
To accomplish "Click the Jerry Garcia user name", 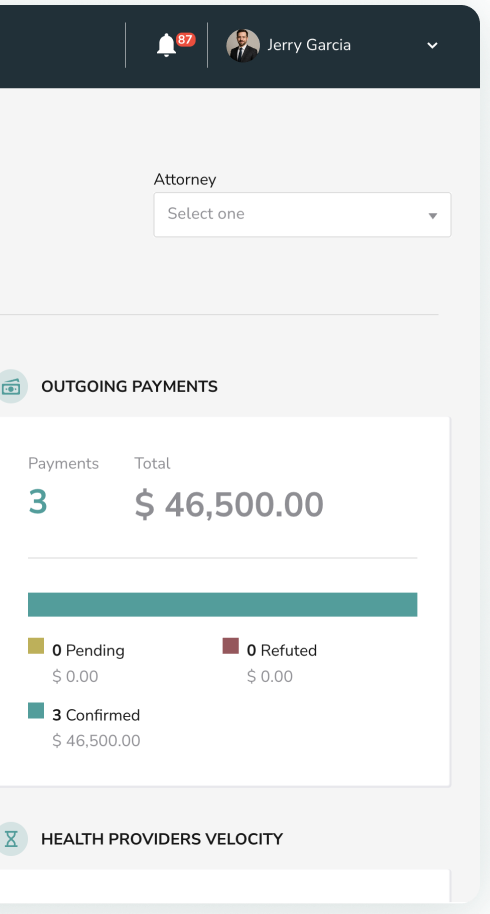I will tap(309, 45).
